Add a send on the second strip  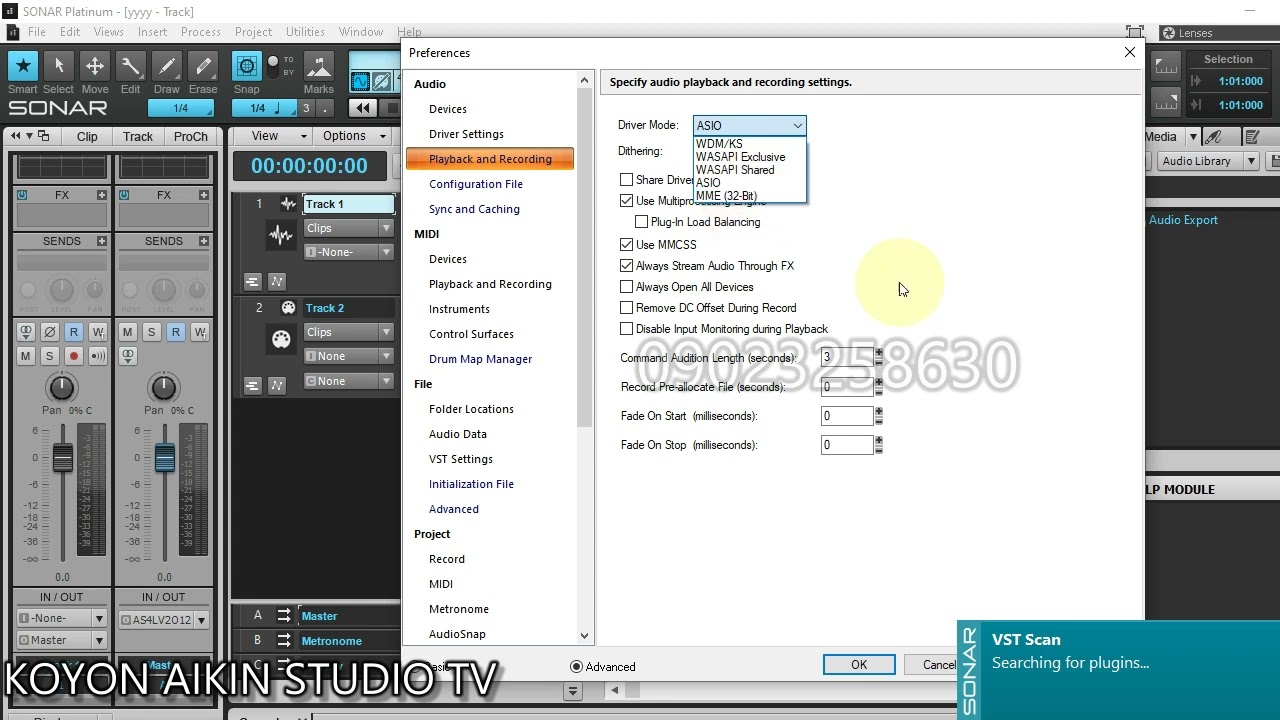point(204,241)
